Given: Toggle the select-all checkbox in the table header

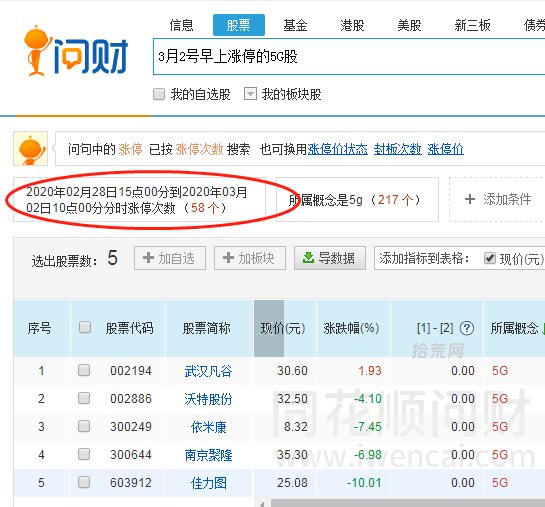Looking at the screenshot, I should click(x=85, y=327).
